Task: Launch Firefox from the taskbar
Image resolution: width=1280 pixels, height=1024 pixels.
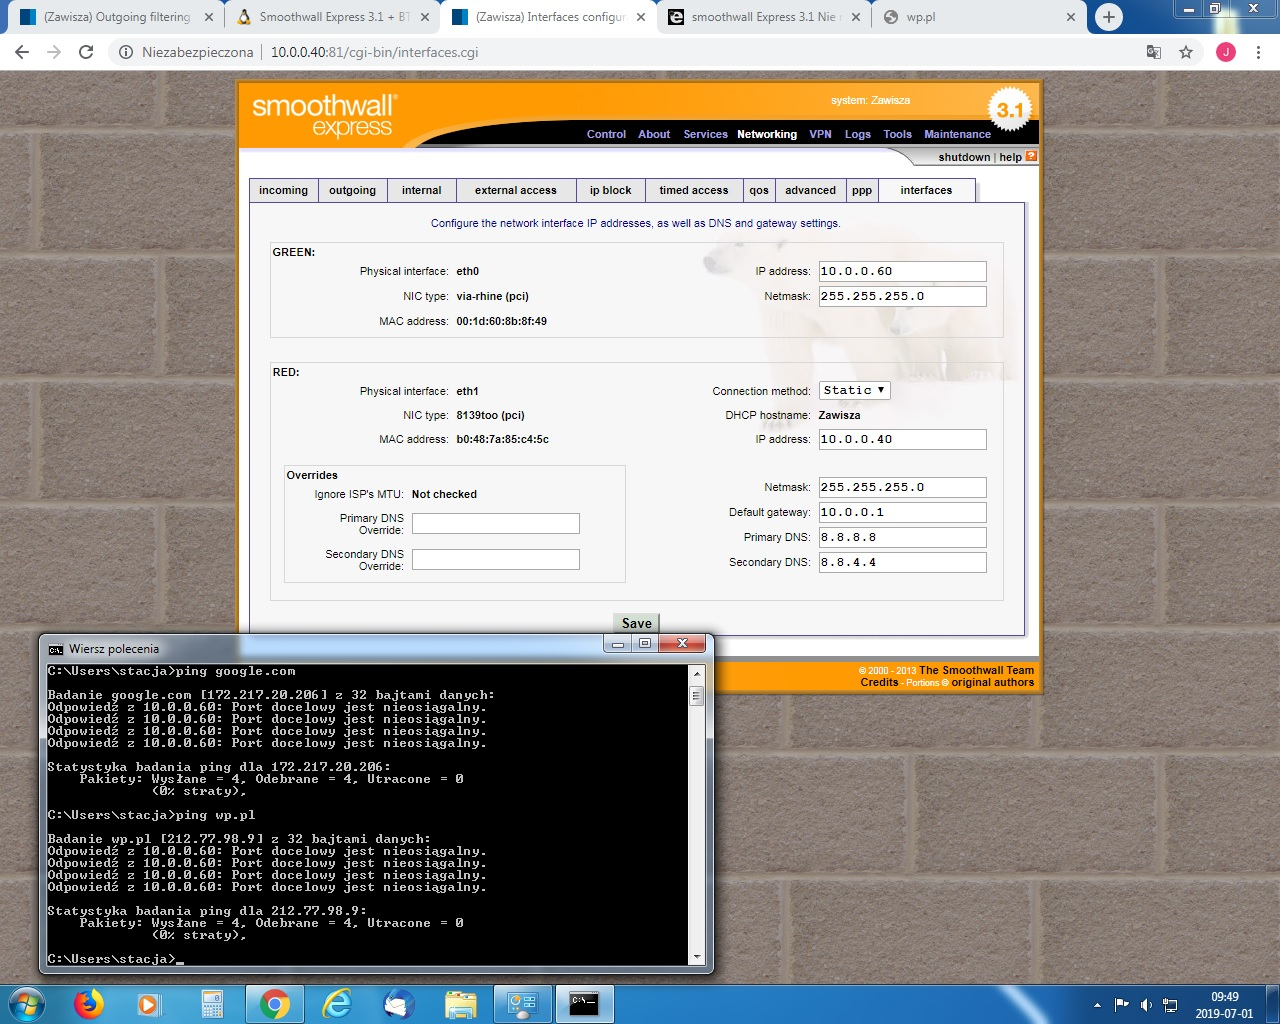Action: pyautogui.click(x=89, y=1005)
